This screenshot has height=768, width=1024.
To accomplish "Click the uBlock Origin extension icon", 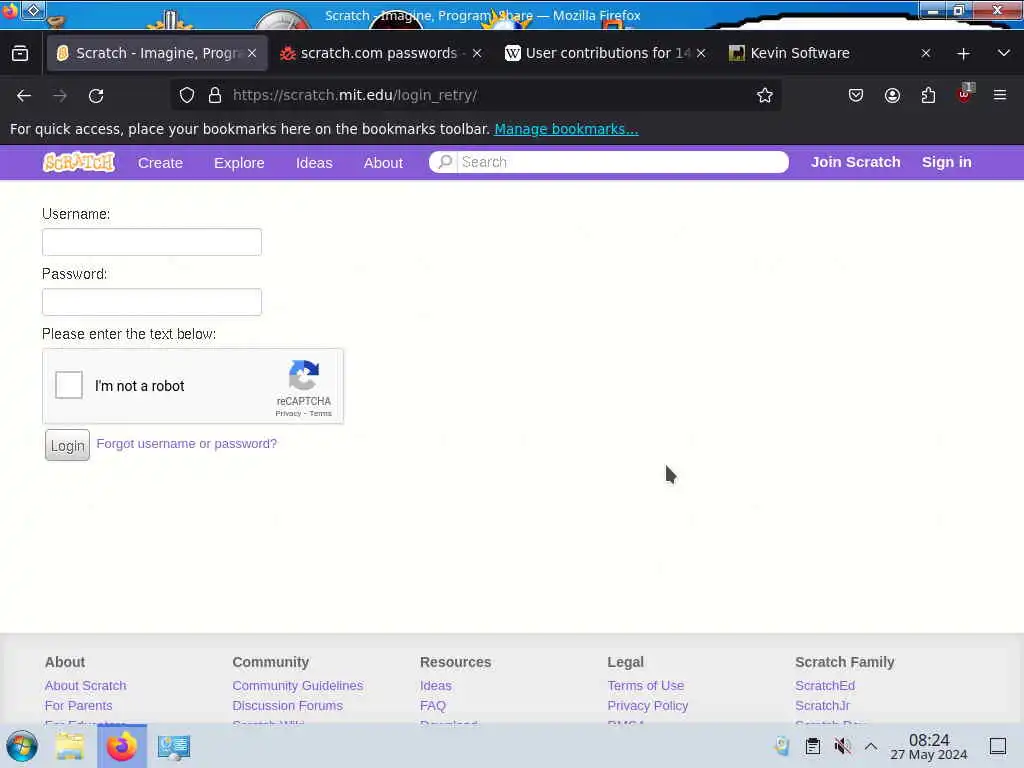I will [965, 94].
